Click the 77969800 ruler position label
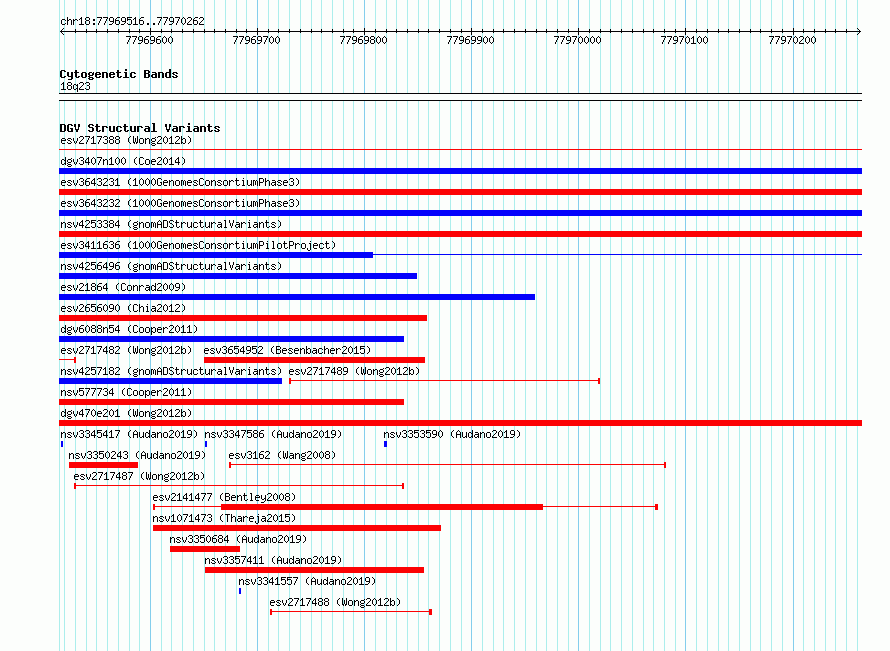 pyautogui.click(x=363, y=40)
